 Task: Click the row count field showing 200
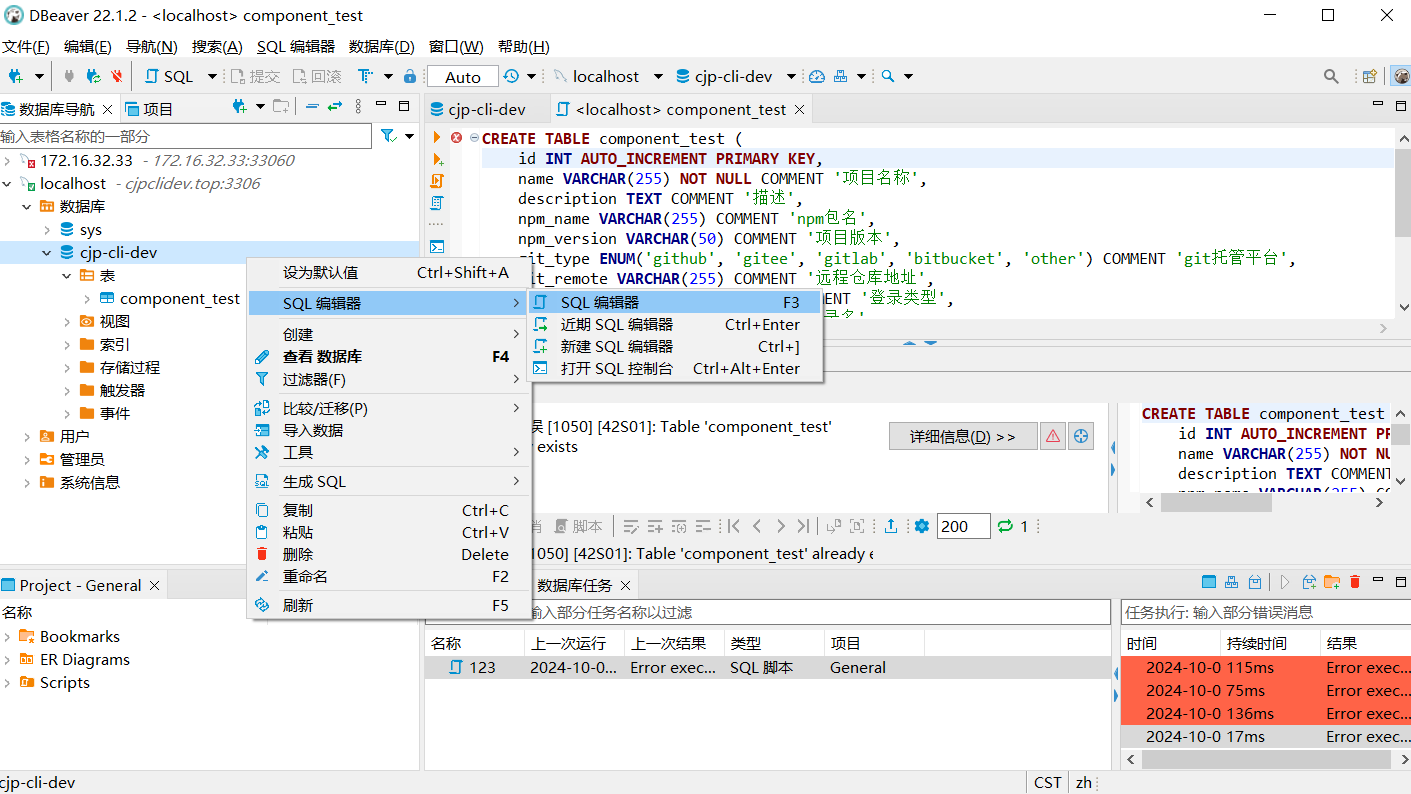click(963, 526)
